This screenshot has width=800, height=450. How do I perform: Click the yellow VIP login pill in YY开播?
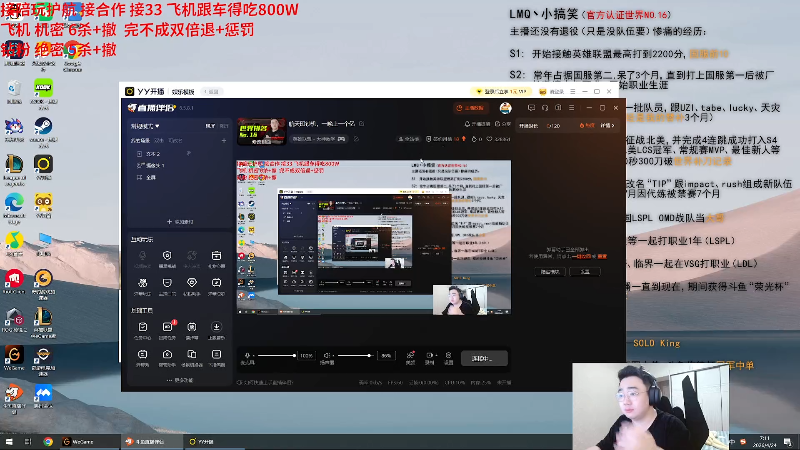tap(501, 91)
